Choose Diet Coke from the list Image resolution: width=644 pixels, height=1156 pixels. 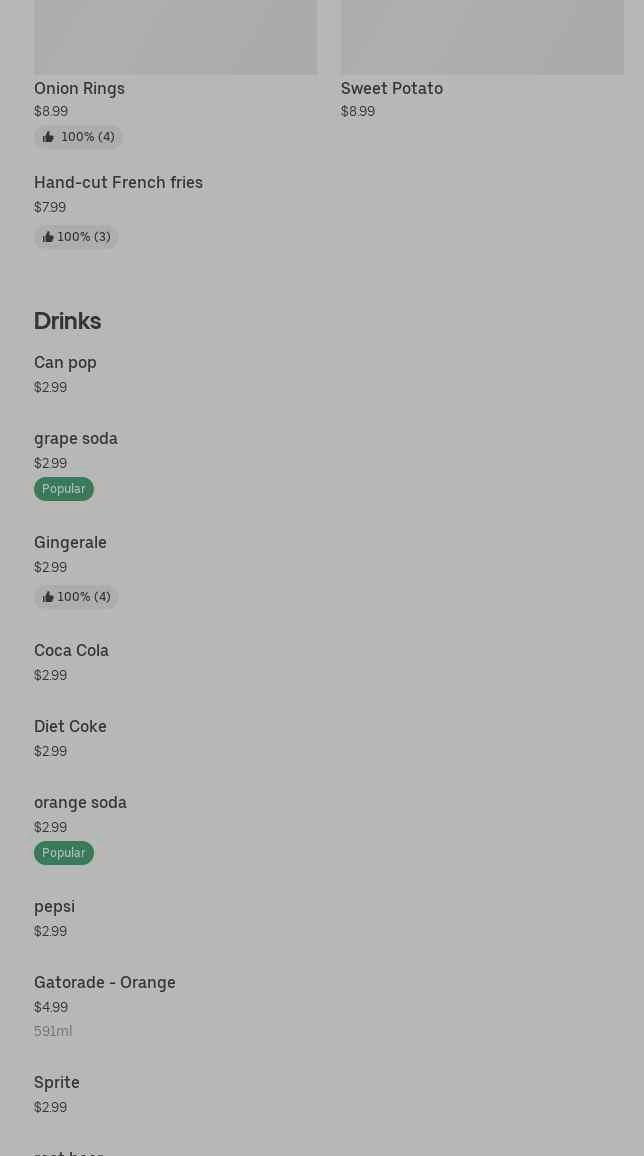(x=70, y=727)
